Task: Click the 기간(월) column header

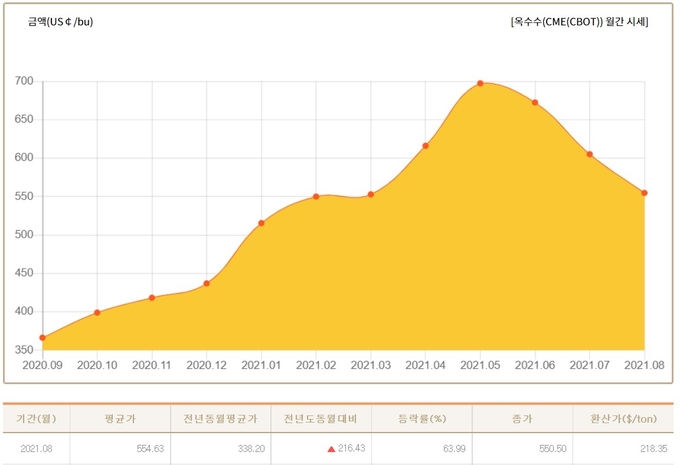Action: (x=36, y=419)
